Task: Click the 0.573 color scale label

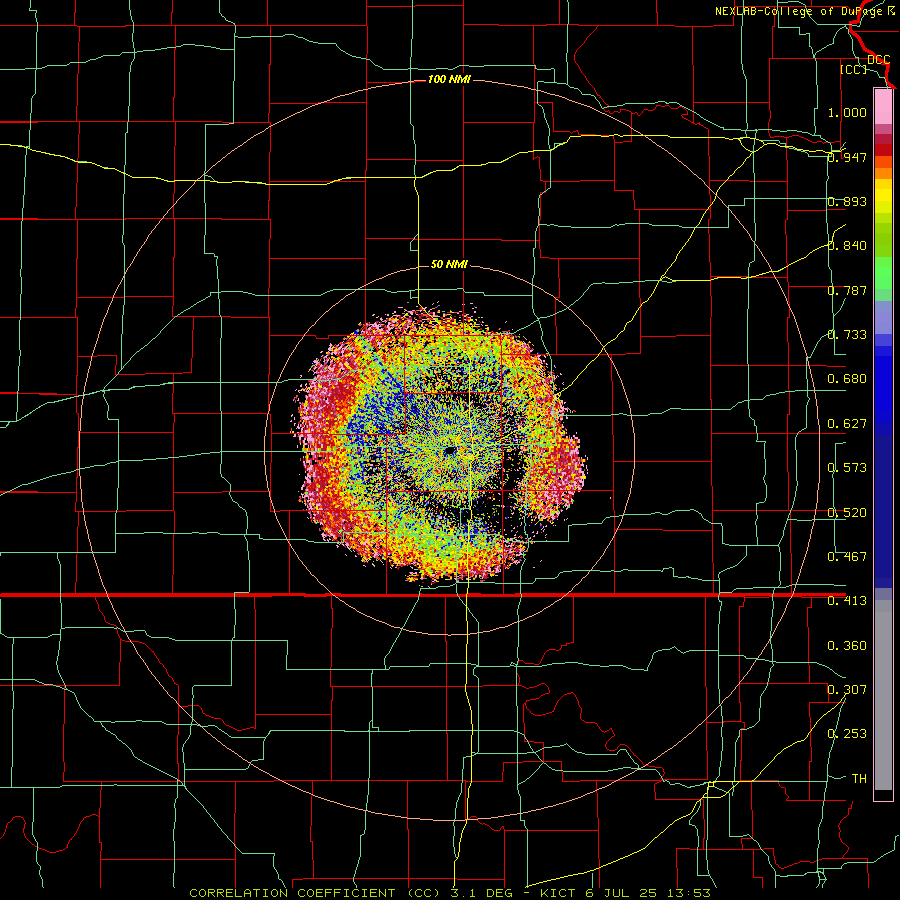Action: [x=847, y=468]
